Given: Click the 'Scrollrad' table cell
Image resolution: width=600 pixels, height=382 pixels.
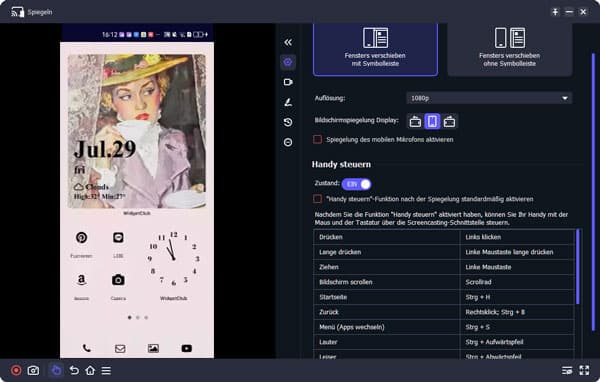Looking at the screenshot, I should click(517, 282).
